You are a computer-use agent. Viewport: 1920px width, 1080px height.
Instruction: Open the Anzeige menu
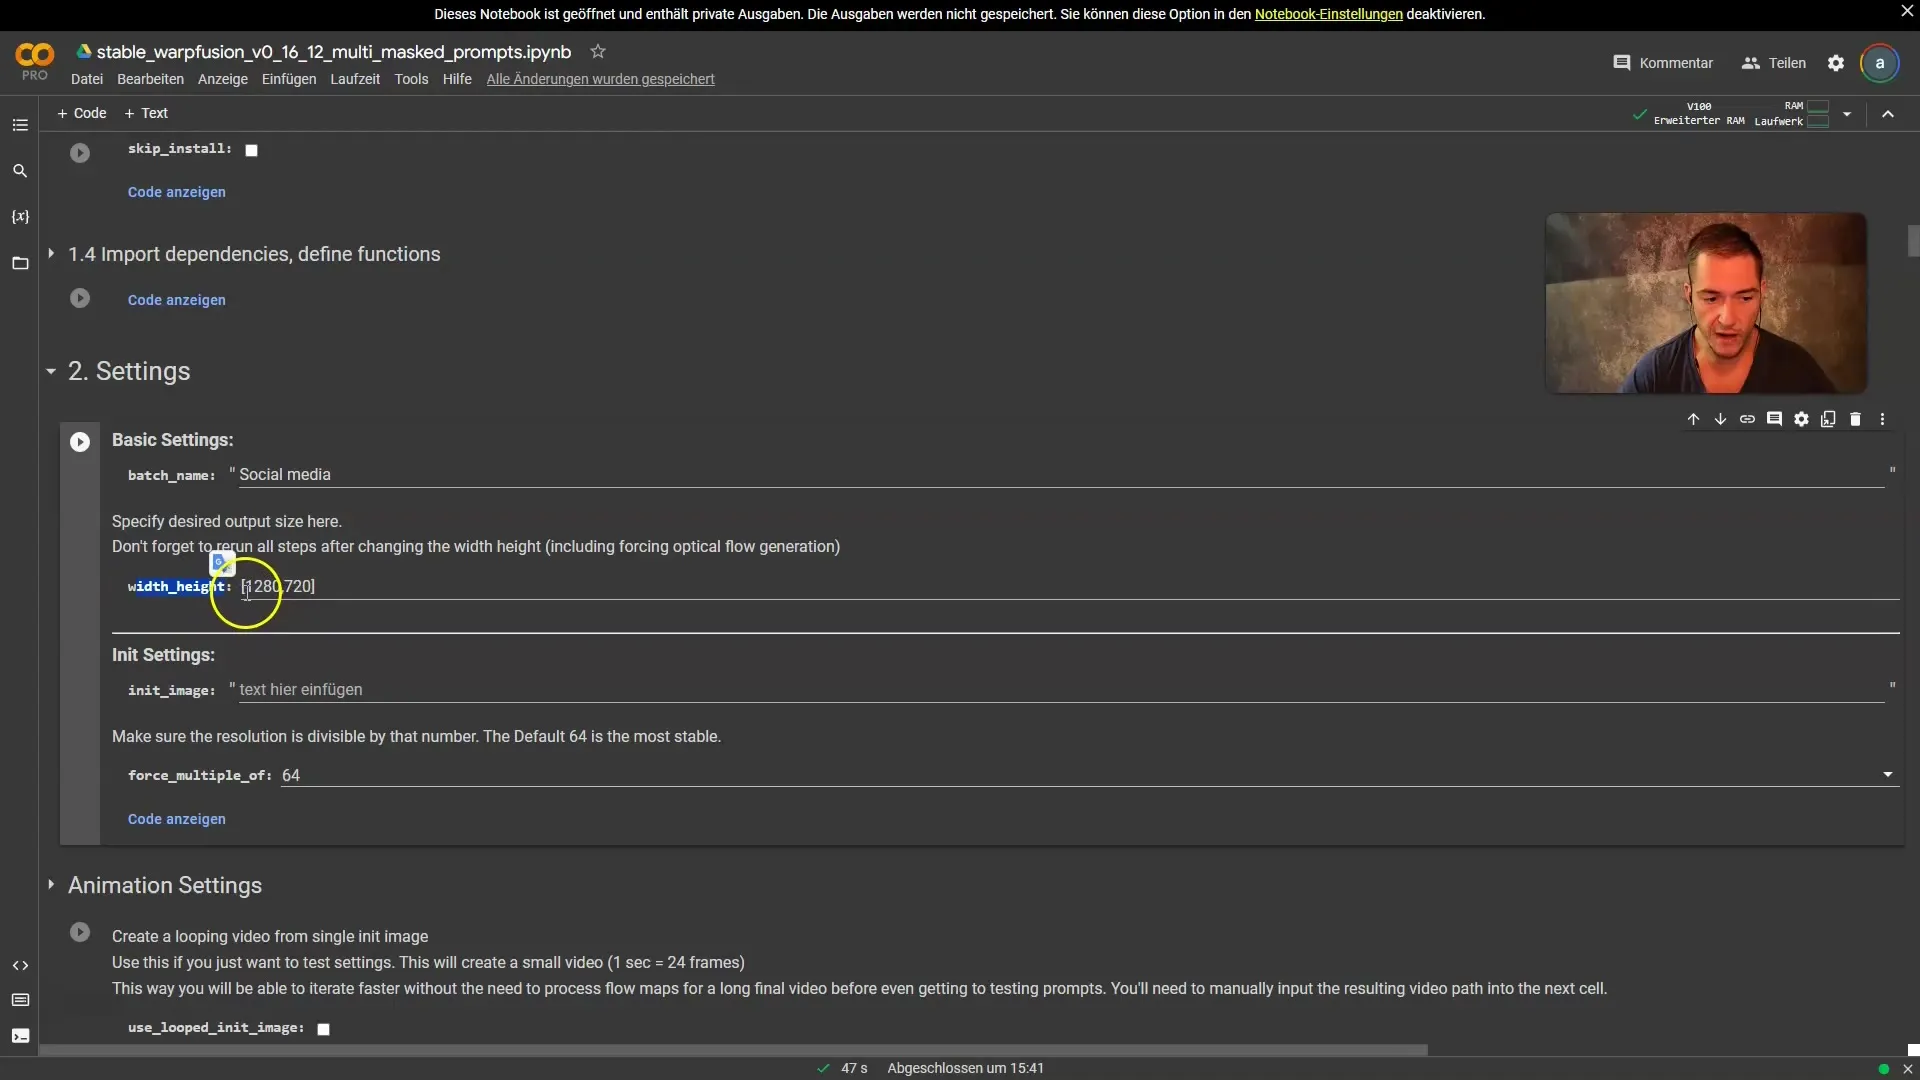(222, 80)
